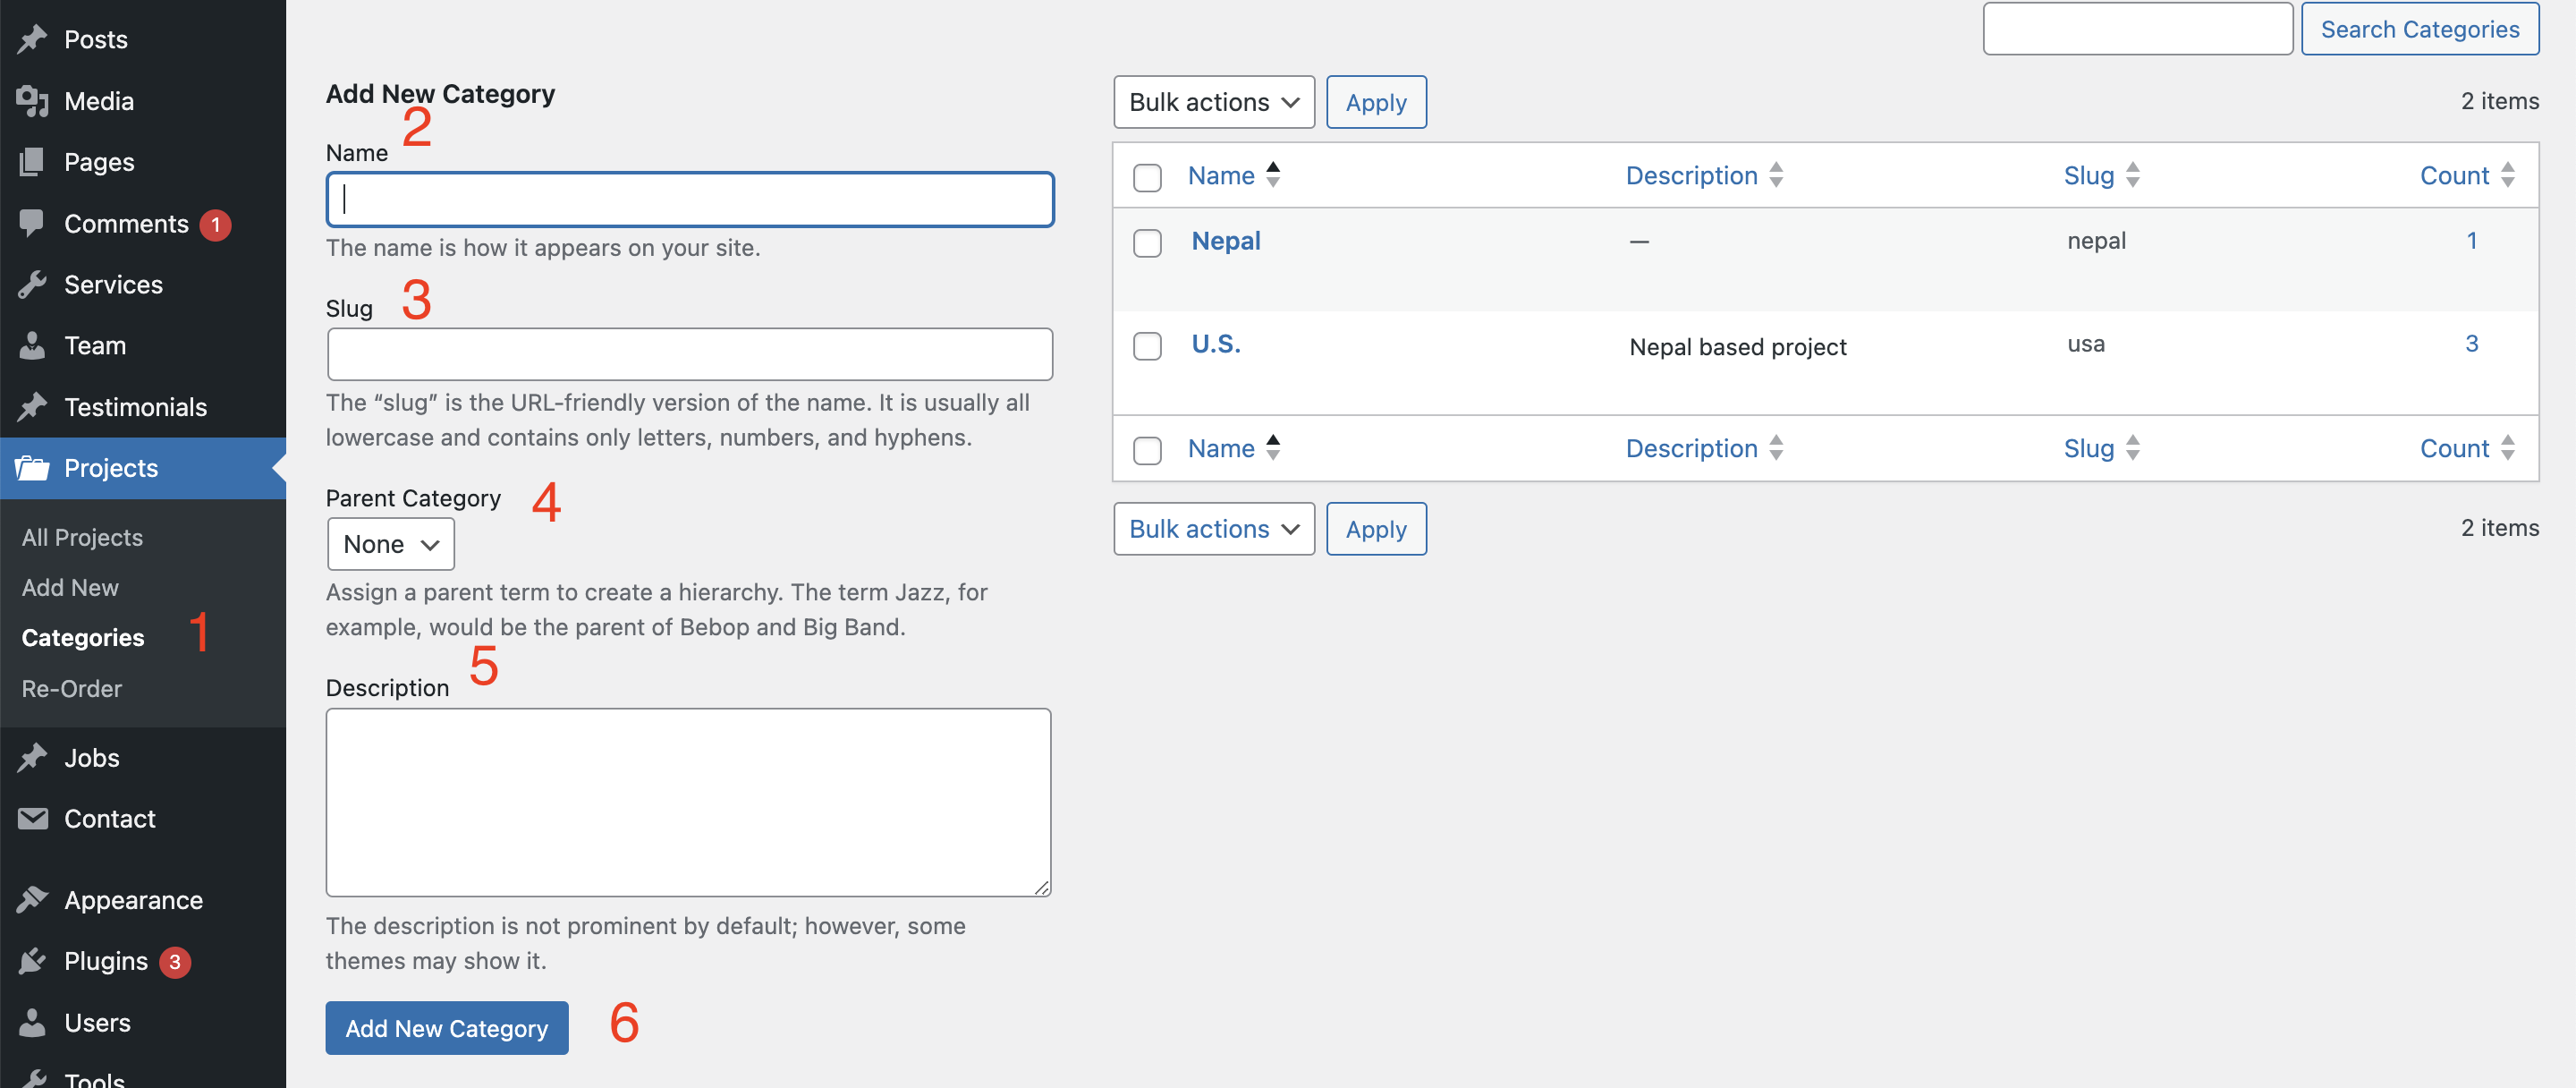
Task: Focus the category Name input field
Action: click(690, 199)
